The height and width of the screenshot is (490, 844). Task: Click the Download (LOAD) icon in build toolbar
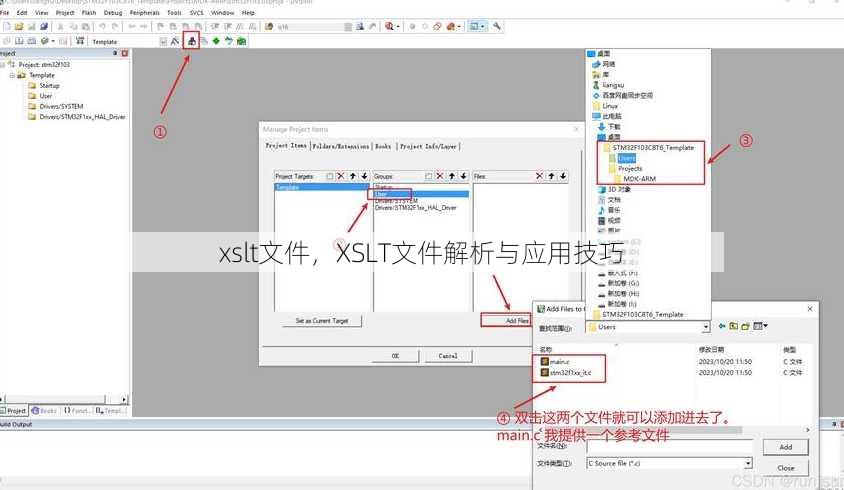click(x=80, y=41)
